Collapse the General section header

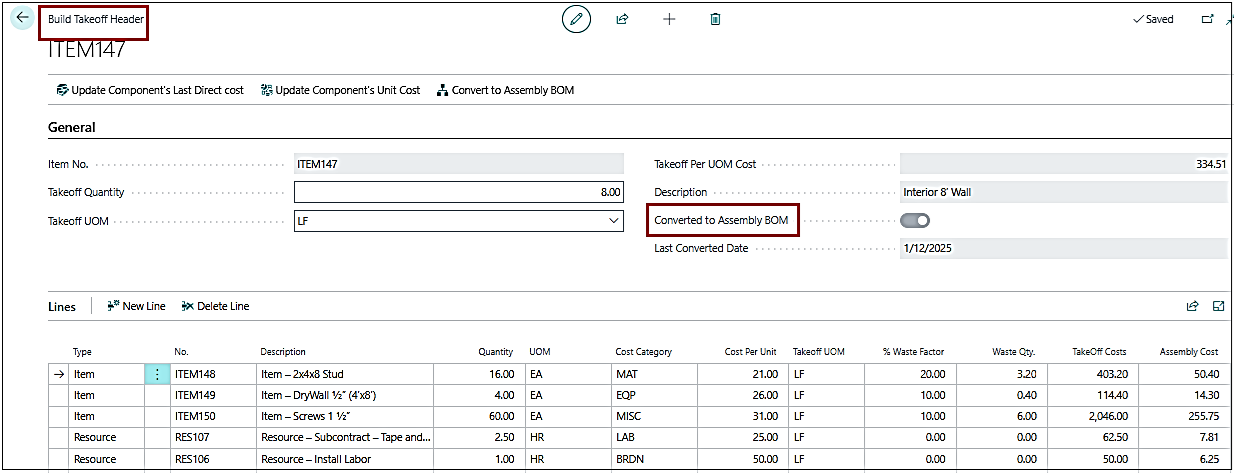click(x=72, y=127)
